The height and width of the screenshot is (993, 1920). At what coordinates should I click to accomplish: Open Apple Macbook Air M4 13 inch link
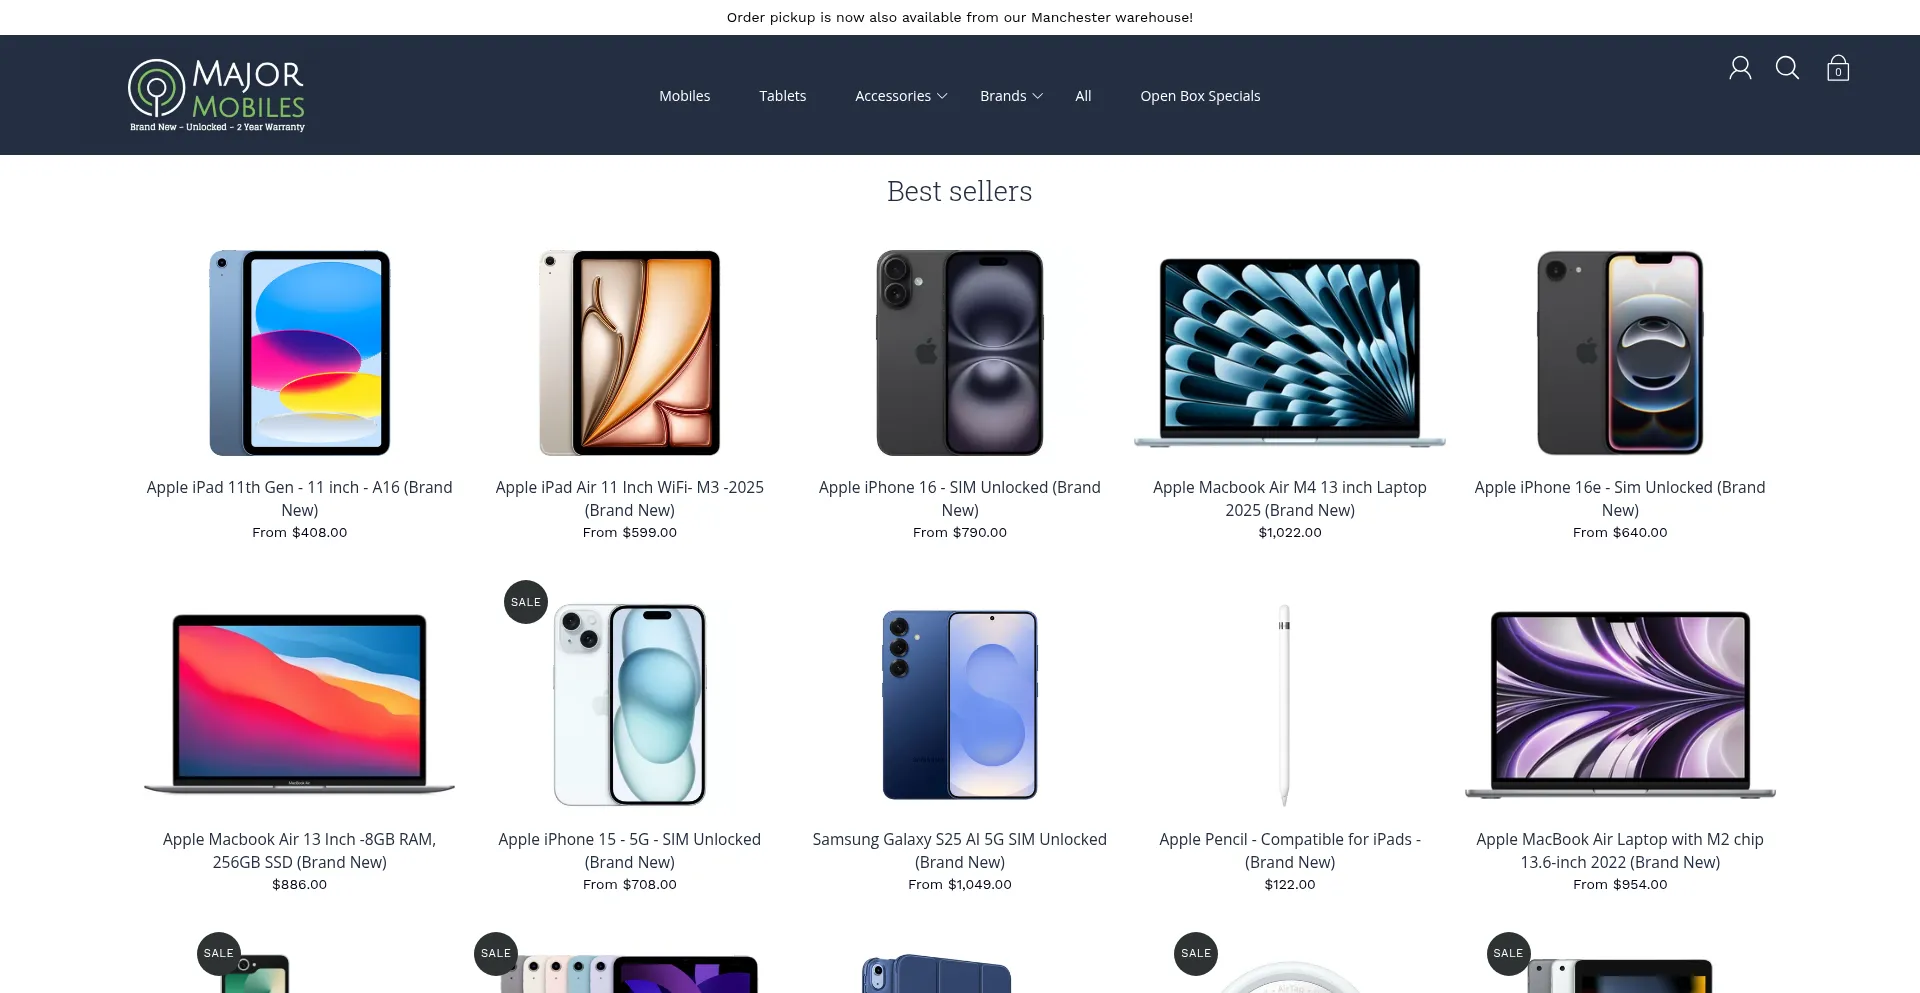click(x=1290, y=498)
